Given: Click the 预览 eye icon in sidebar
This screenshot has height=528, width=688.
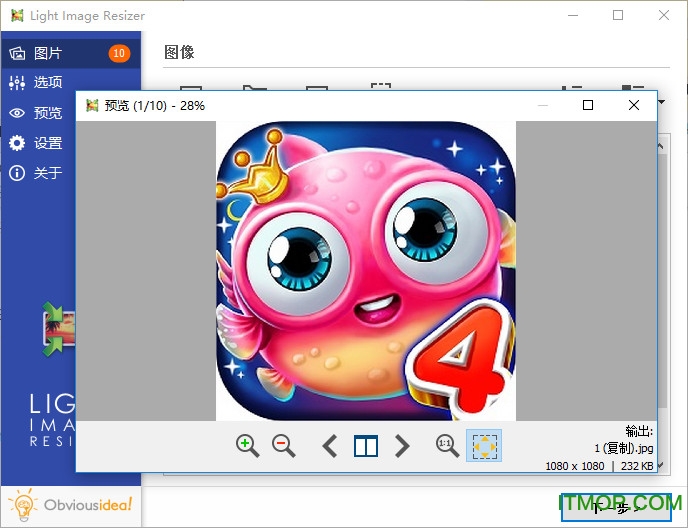Looking at the screenshot, I should point(17,113).
